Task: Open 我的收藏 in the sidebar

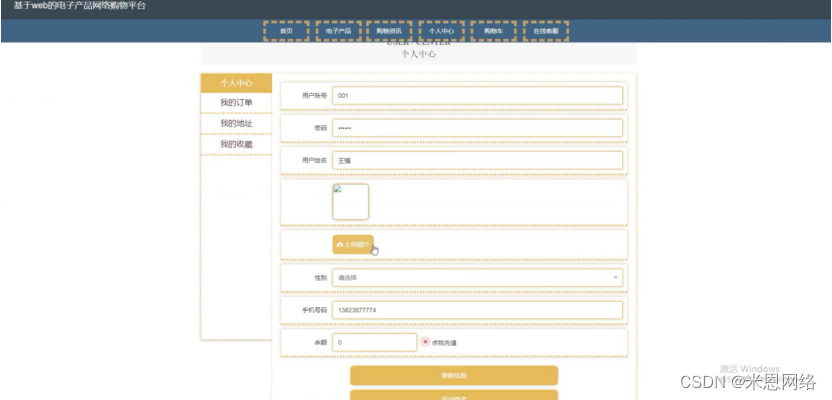Action: point(236,144)
